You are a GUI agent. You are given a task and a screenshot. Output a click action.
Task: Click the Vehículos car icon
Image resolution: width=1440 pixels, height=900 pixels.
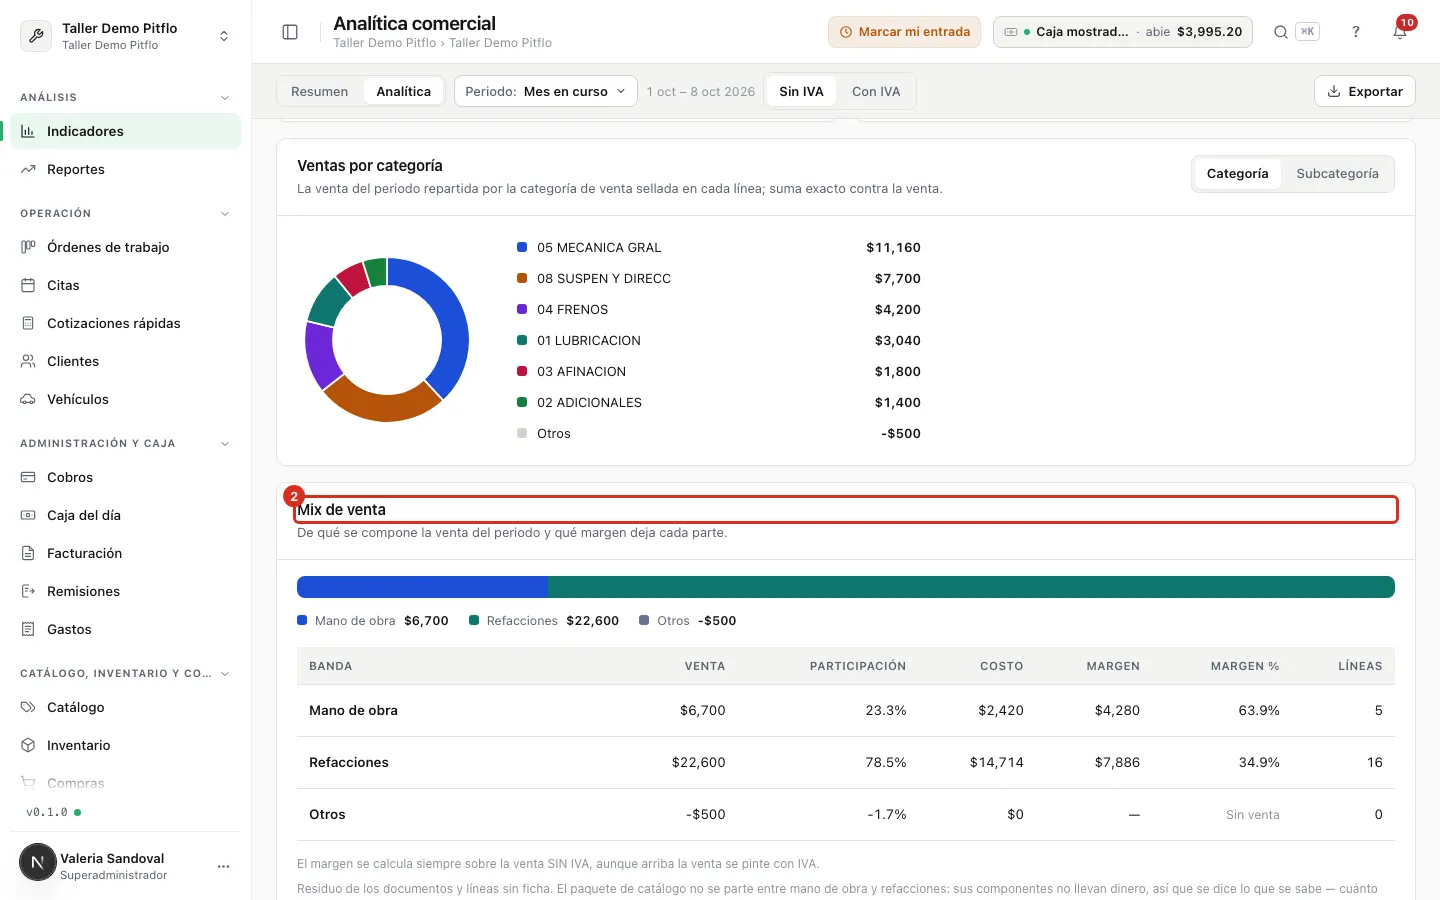28,399
